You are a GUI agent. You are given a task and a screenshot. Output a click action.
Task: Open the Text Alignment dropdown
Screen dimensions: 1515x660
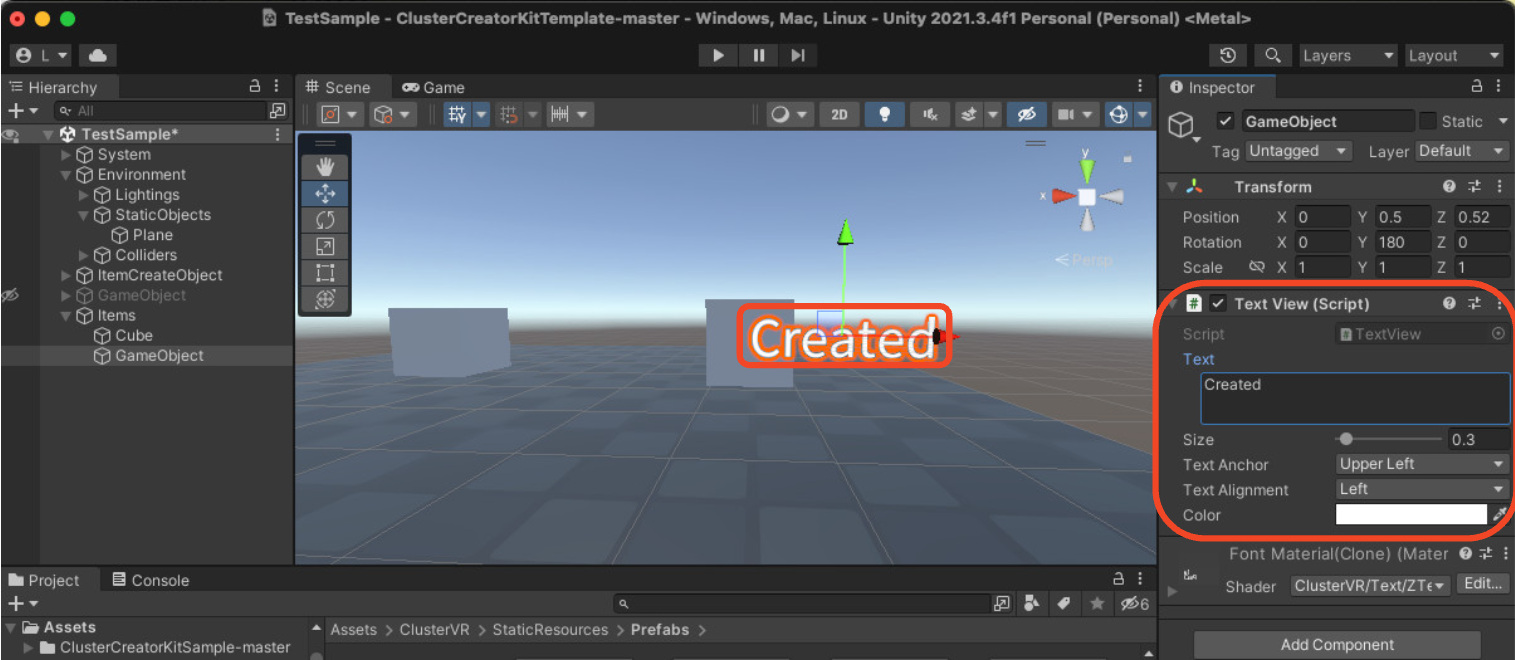(1421, 489)
